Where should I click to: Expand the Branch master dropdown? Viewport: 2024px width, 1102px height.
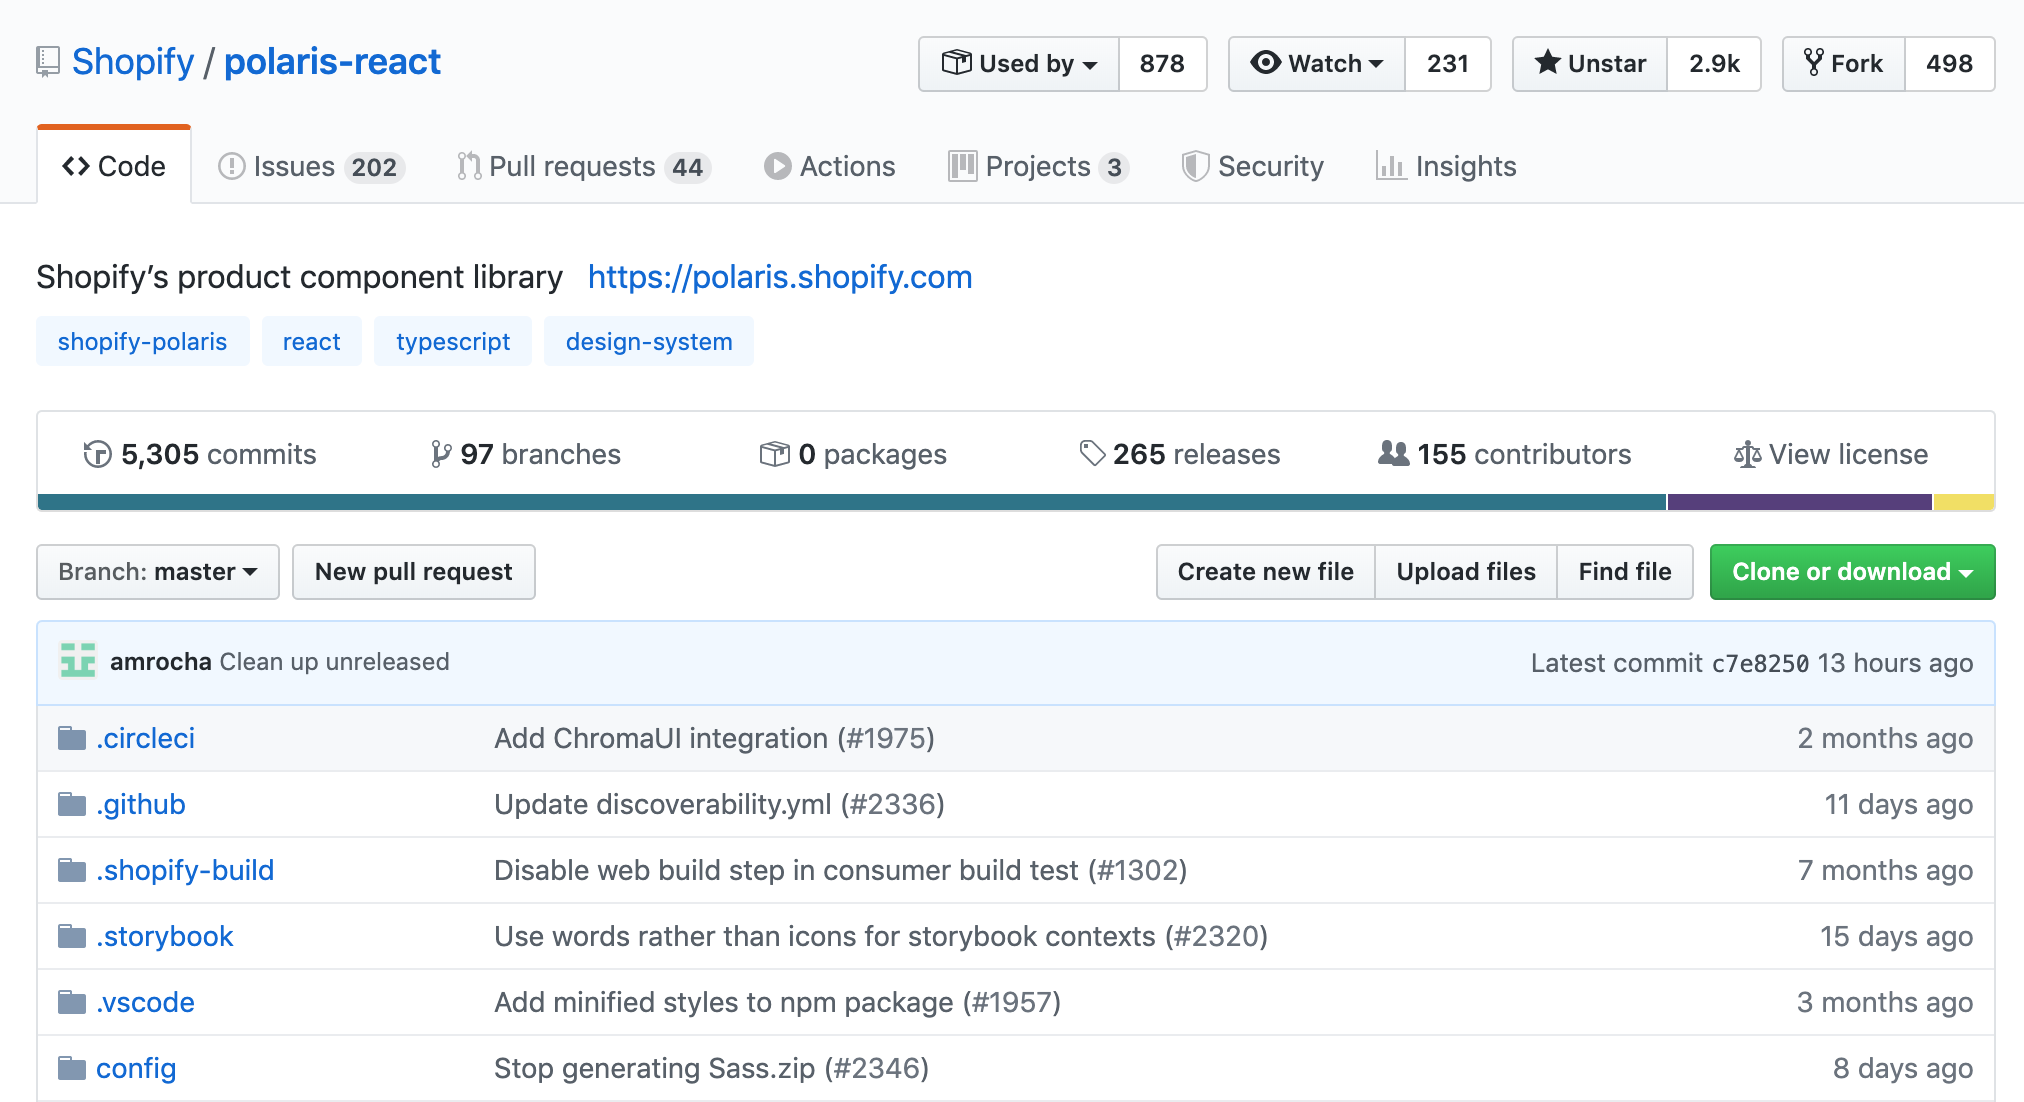tap(155, 571)
